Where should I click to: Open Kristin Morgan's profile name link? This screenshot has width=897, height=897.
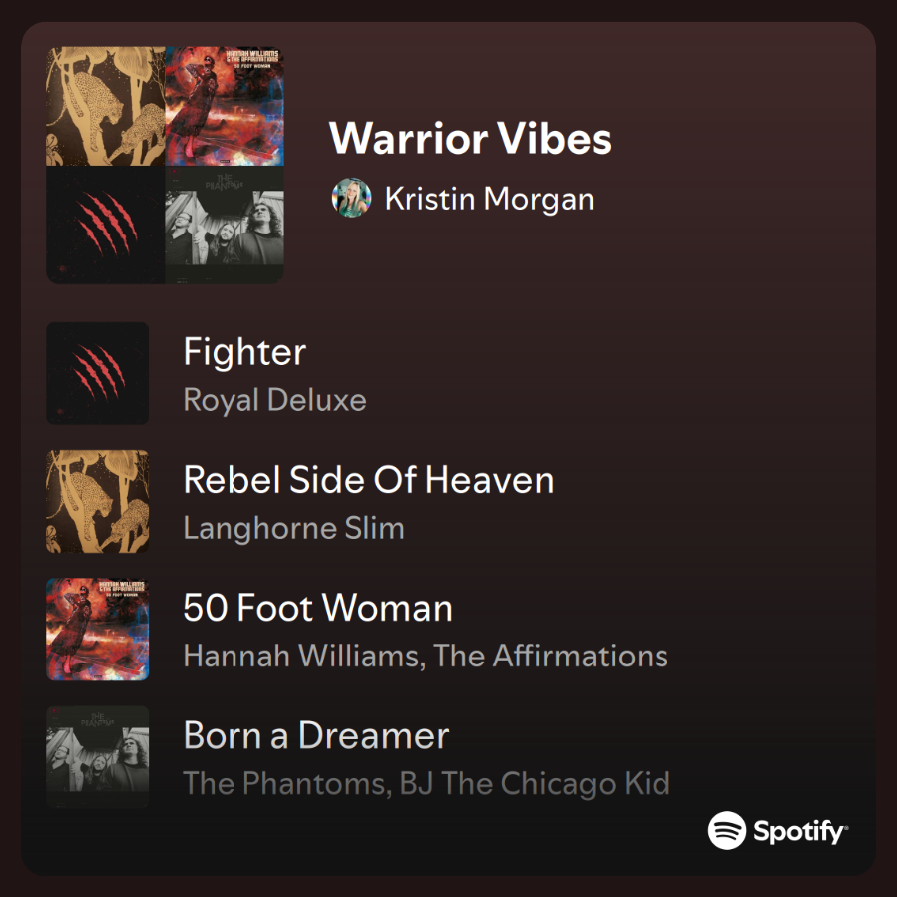point(490,200)
